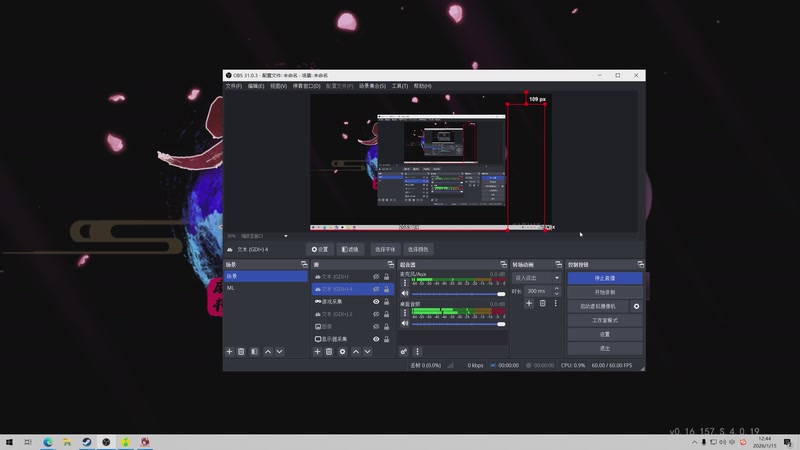Open scene filters icon in Scenes panel

tap(254, 352)
